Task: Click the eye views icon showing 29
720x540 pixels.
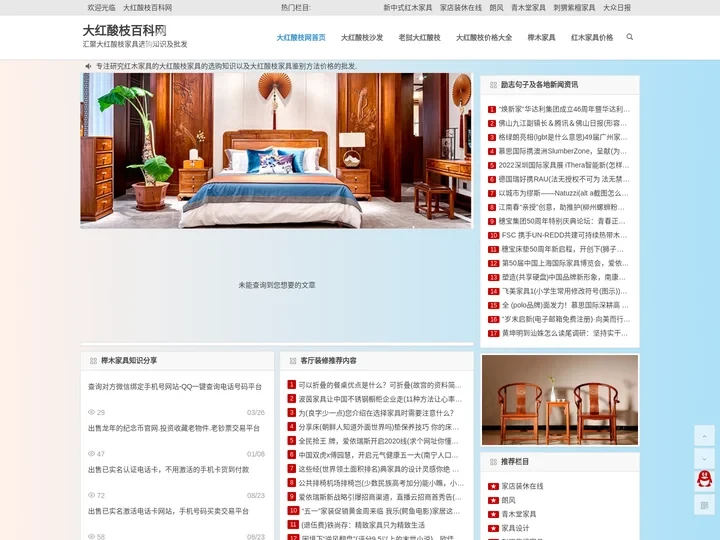Action: (91, 412)
